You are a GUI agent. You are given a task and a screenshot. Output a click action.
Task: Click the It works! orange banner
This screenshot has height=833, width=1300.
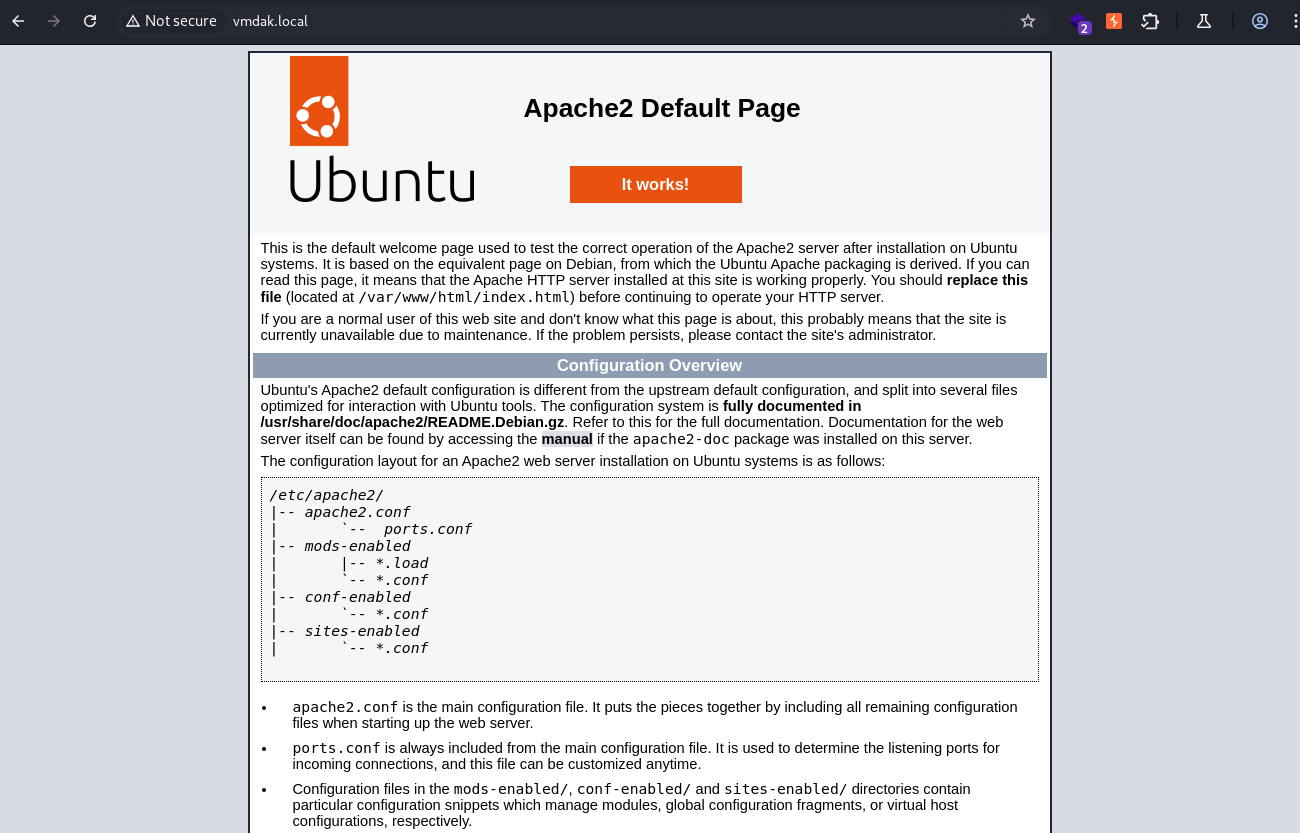[656, 184]
